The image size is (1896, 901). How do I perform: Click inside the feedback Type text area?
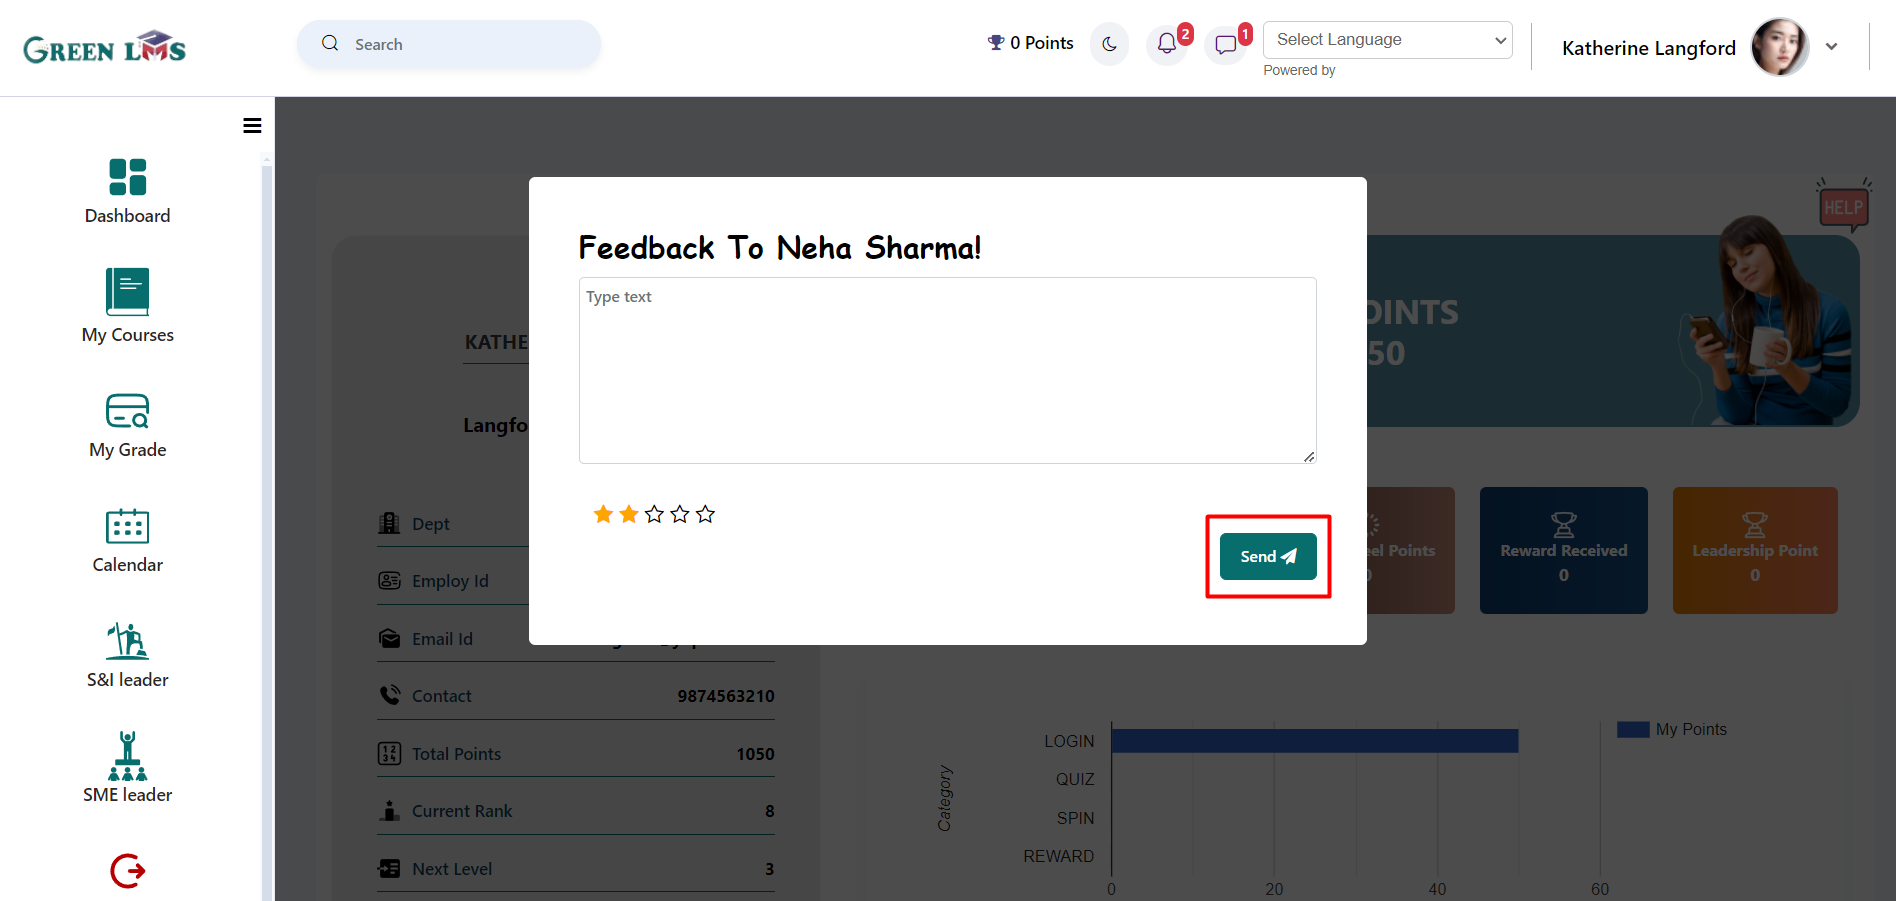click(x=948, y=370)
